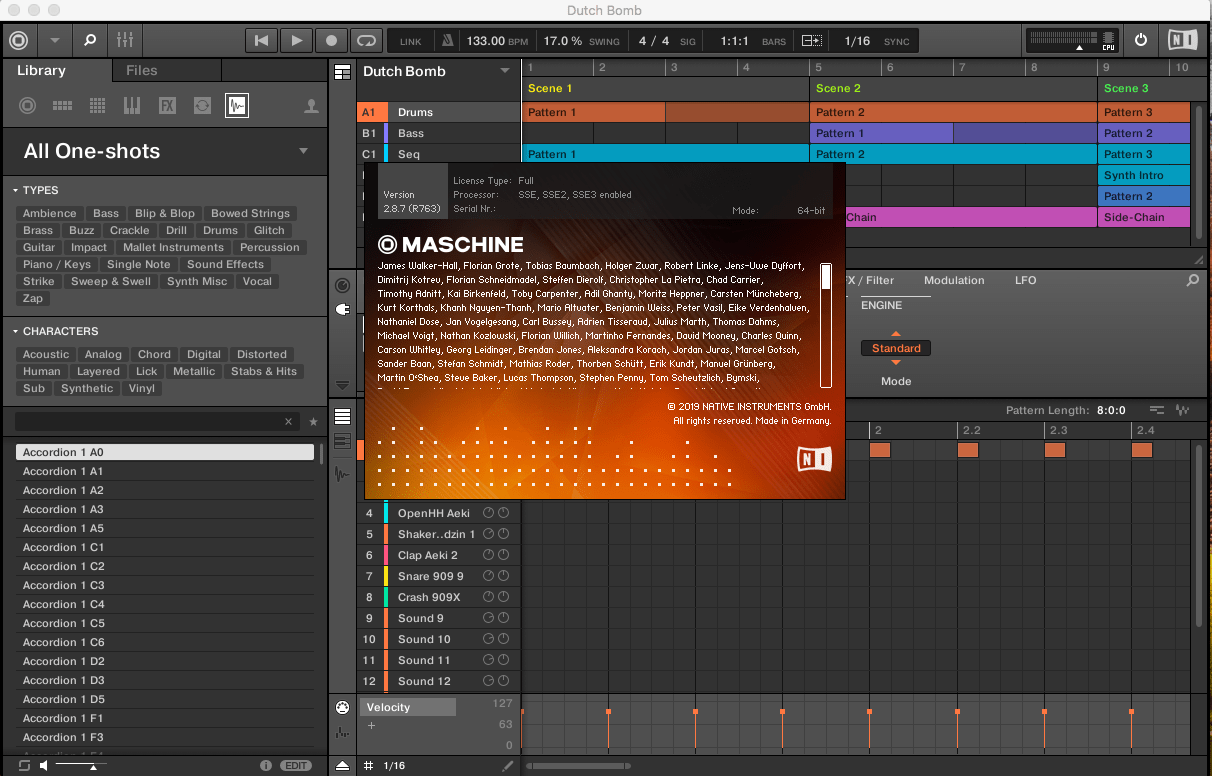Image resolution: width=1212 pixels, height=776 pixels.
Task: Select the One-shots waveform icon
Action: tap(237, 106)
